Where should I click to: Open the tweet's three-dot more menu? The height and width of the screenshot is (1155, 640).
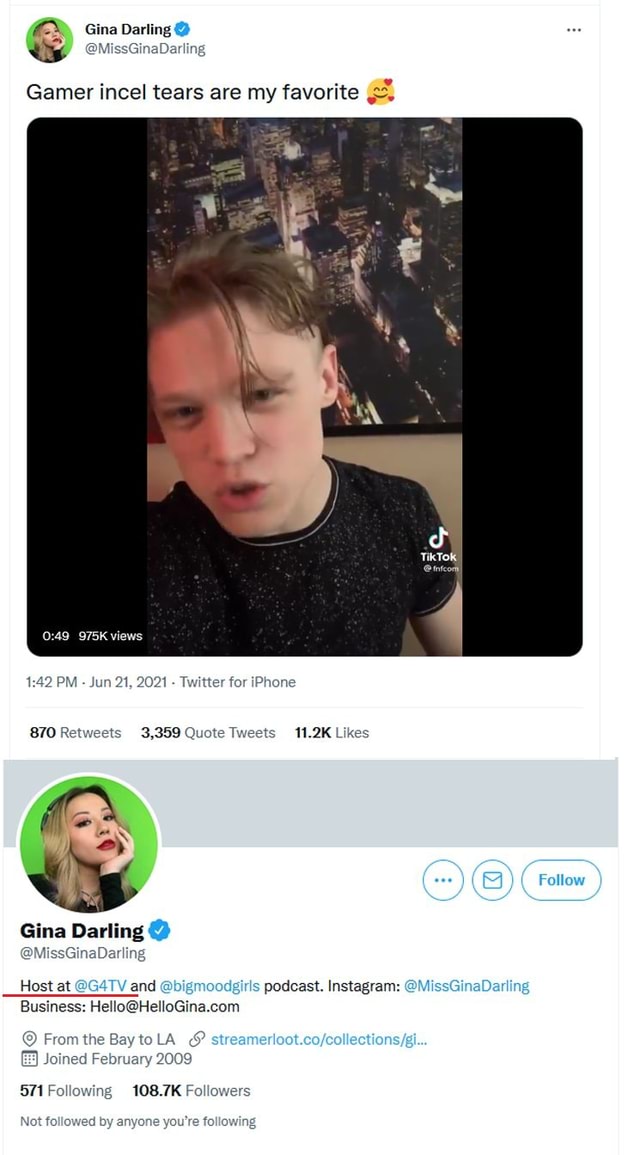point(574,30)
